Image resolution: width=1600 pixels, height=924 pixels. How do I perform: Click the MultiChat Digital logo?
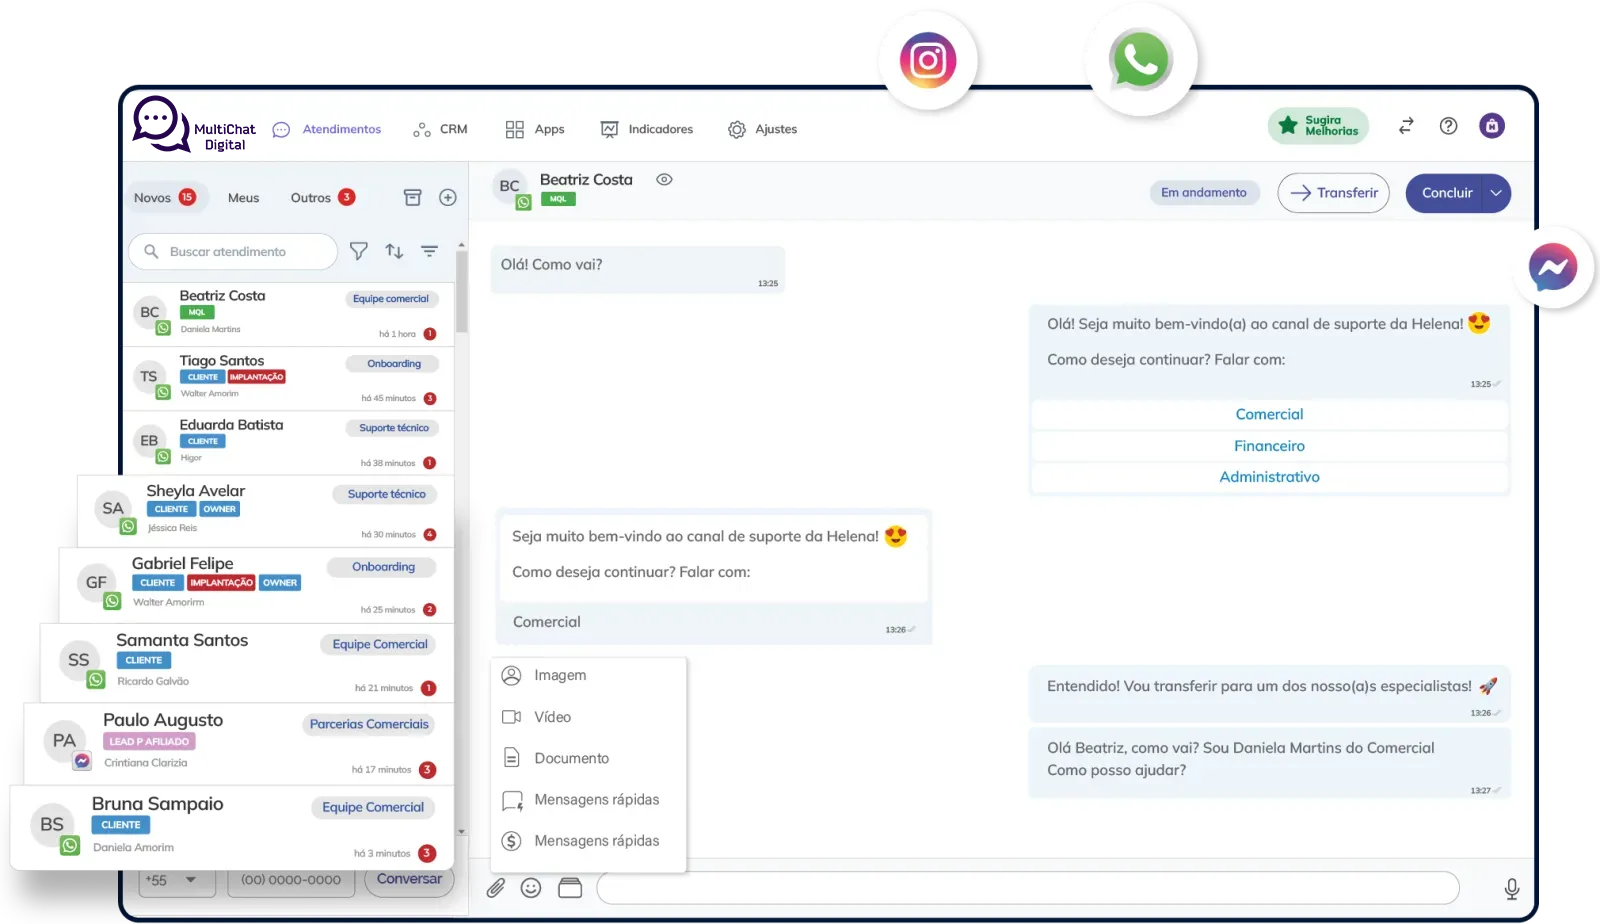coord(194,126)
